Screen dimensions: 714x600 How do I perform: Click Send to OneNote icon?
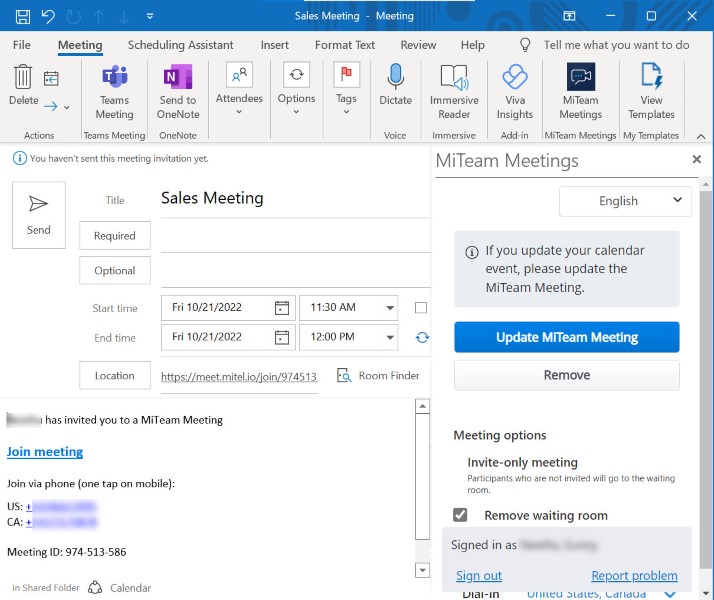point(177,79)
